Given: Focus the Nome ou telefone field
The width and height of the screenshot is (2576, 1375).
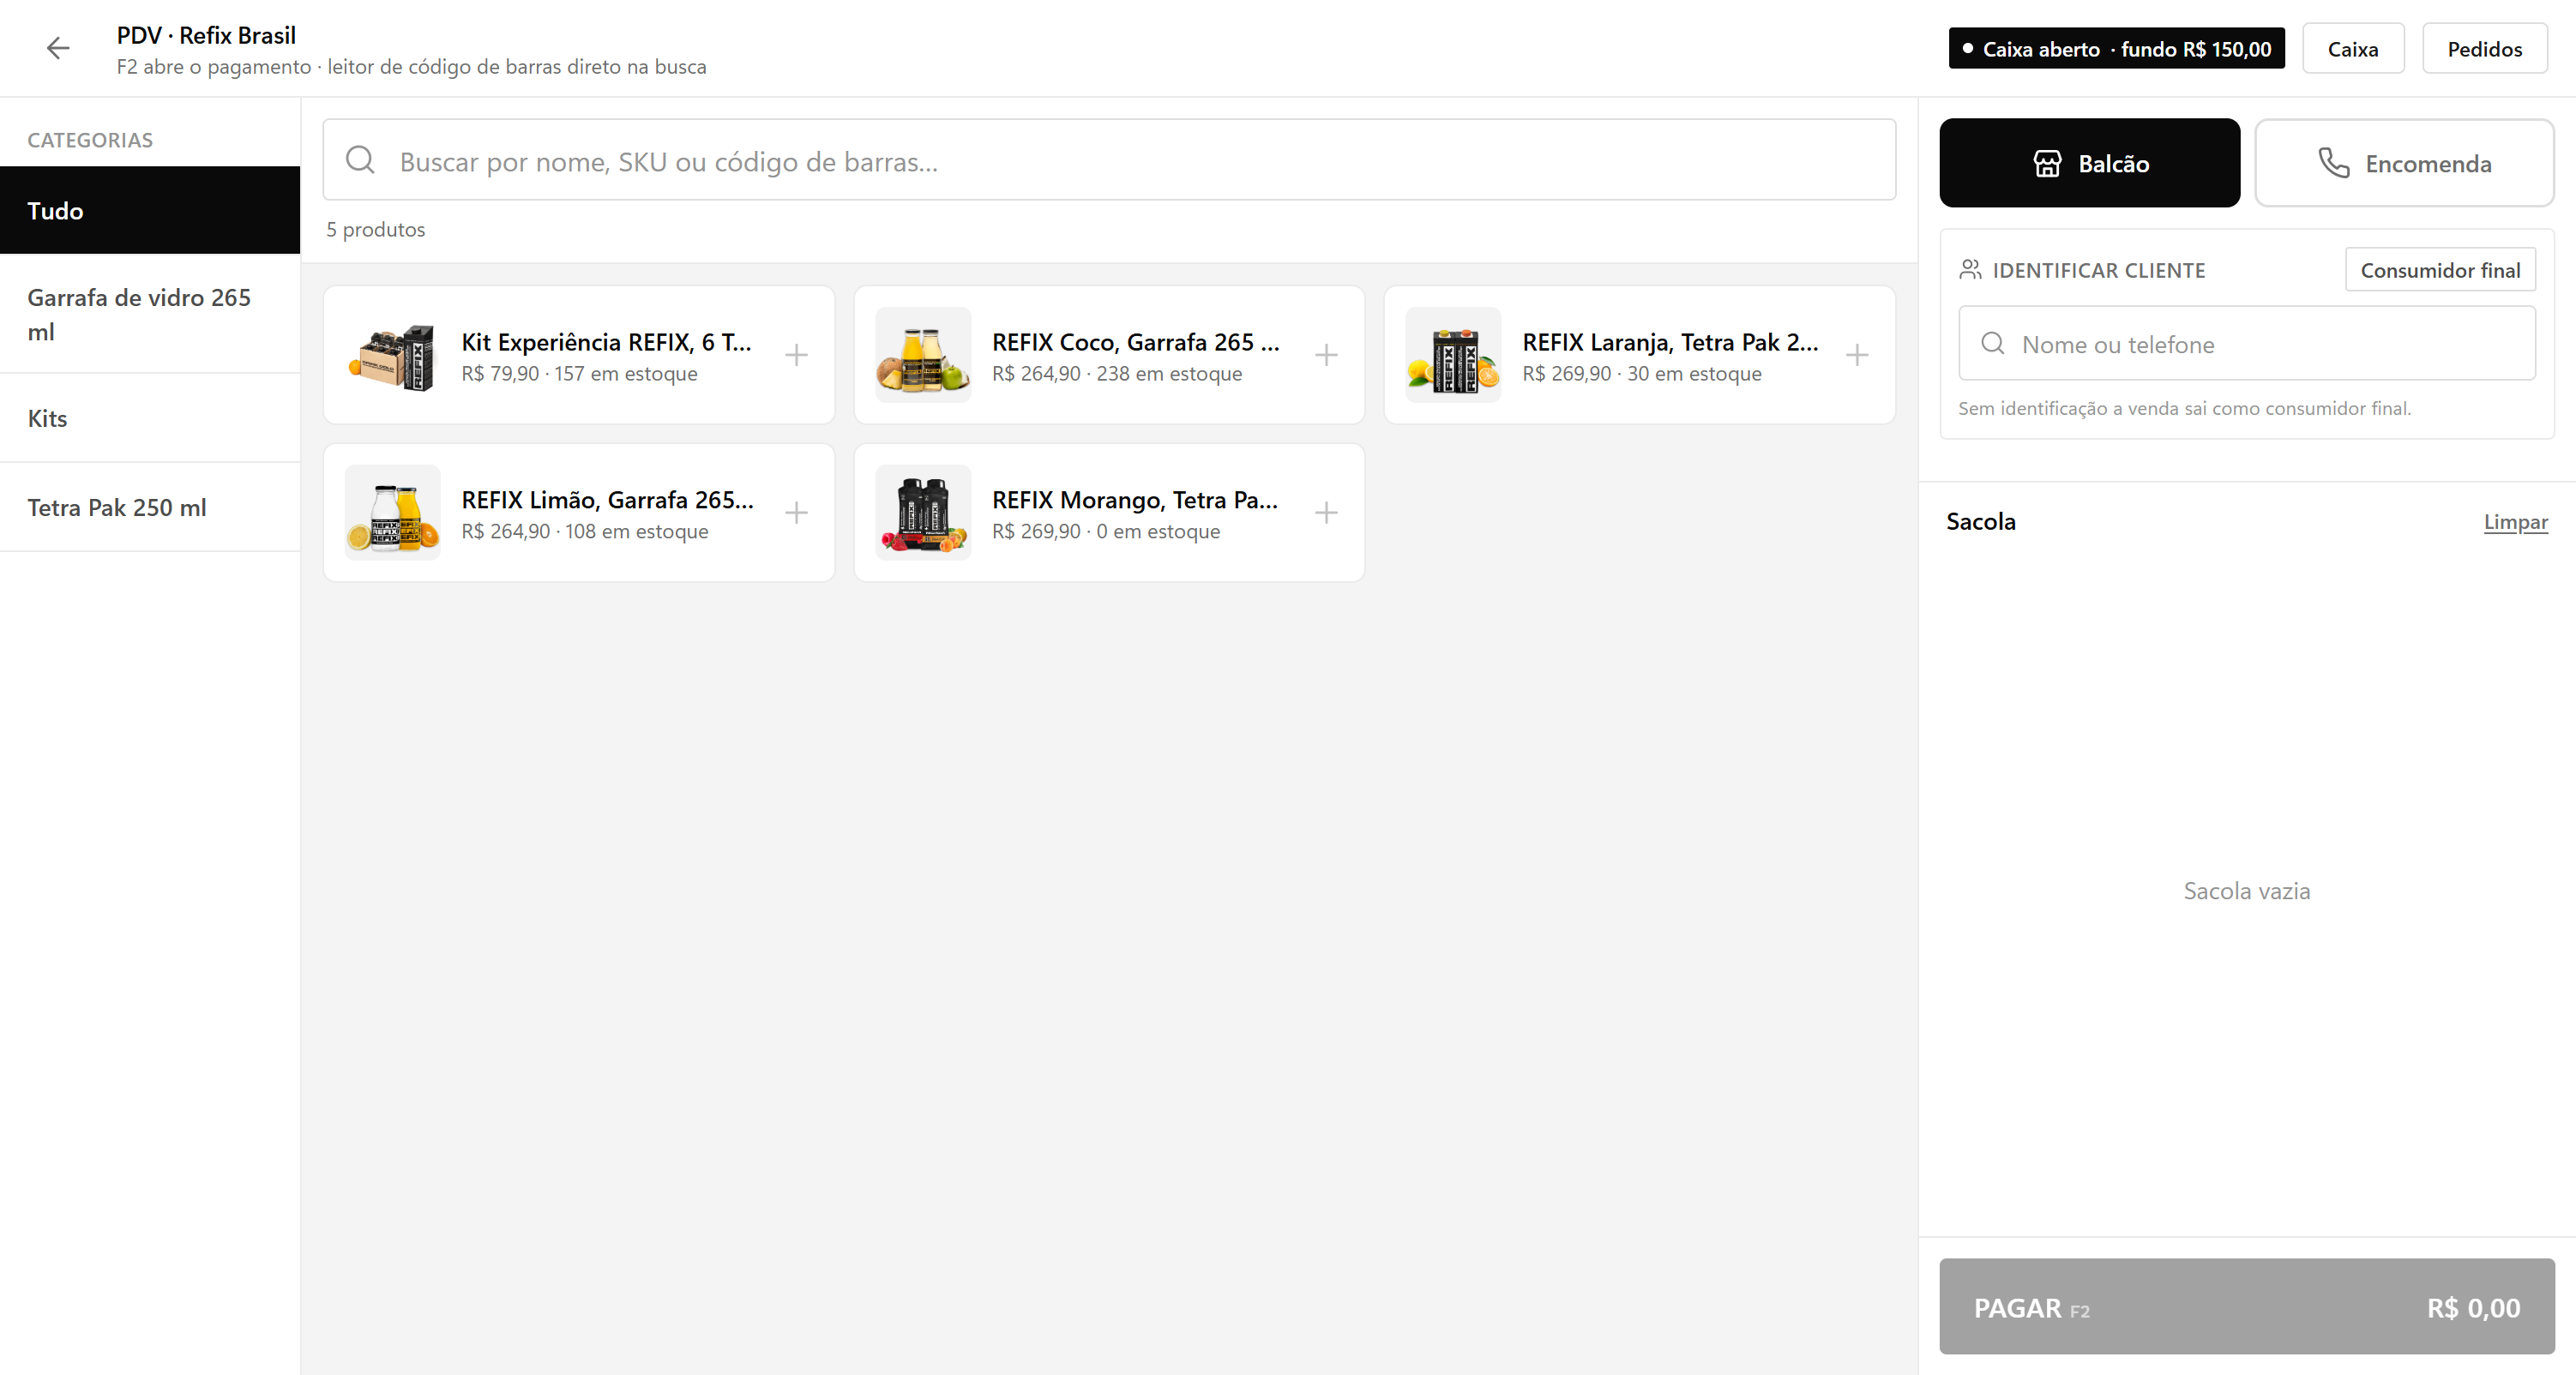Looking at the screenshot, I should pyautogui.click(x=2247, y=343).
